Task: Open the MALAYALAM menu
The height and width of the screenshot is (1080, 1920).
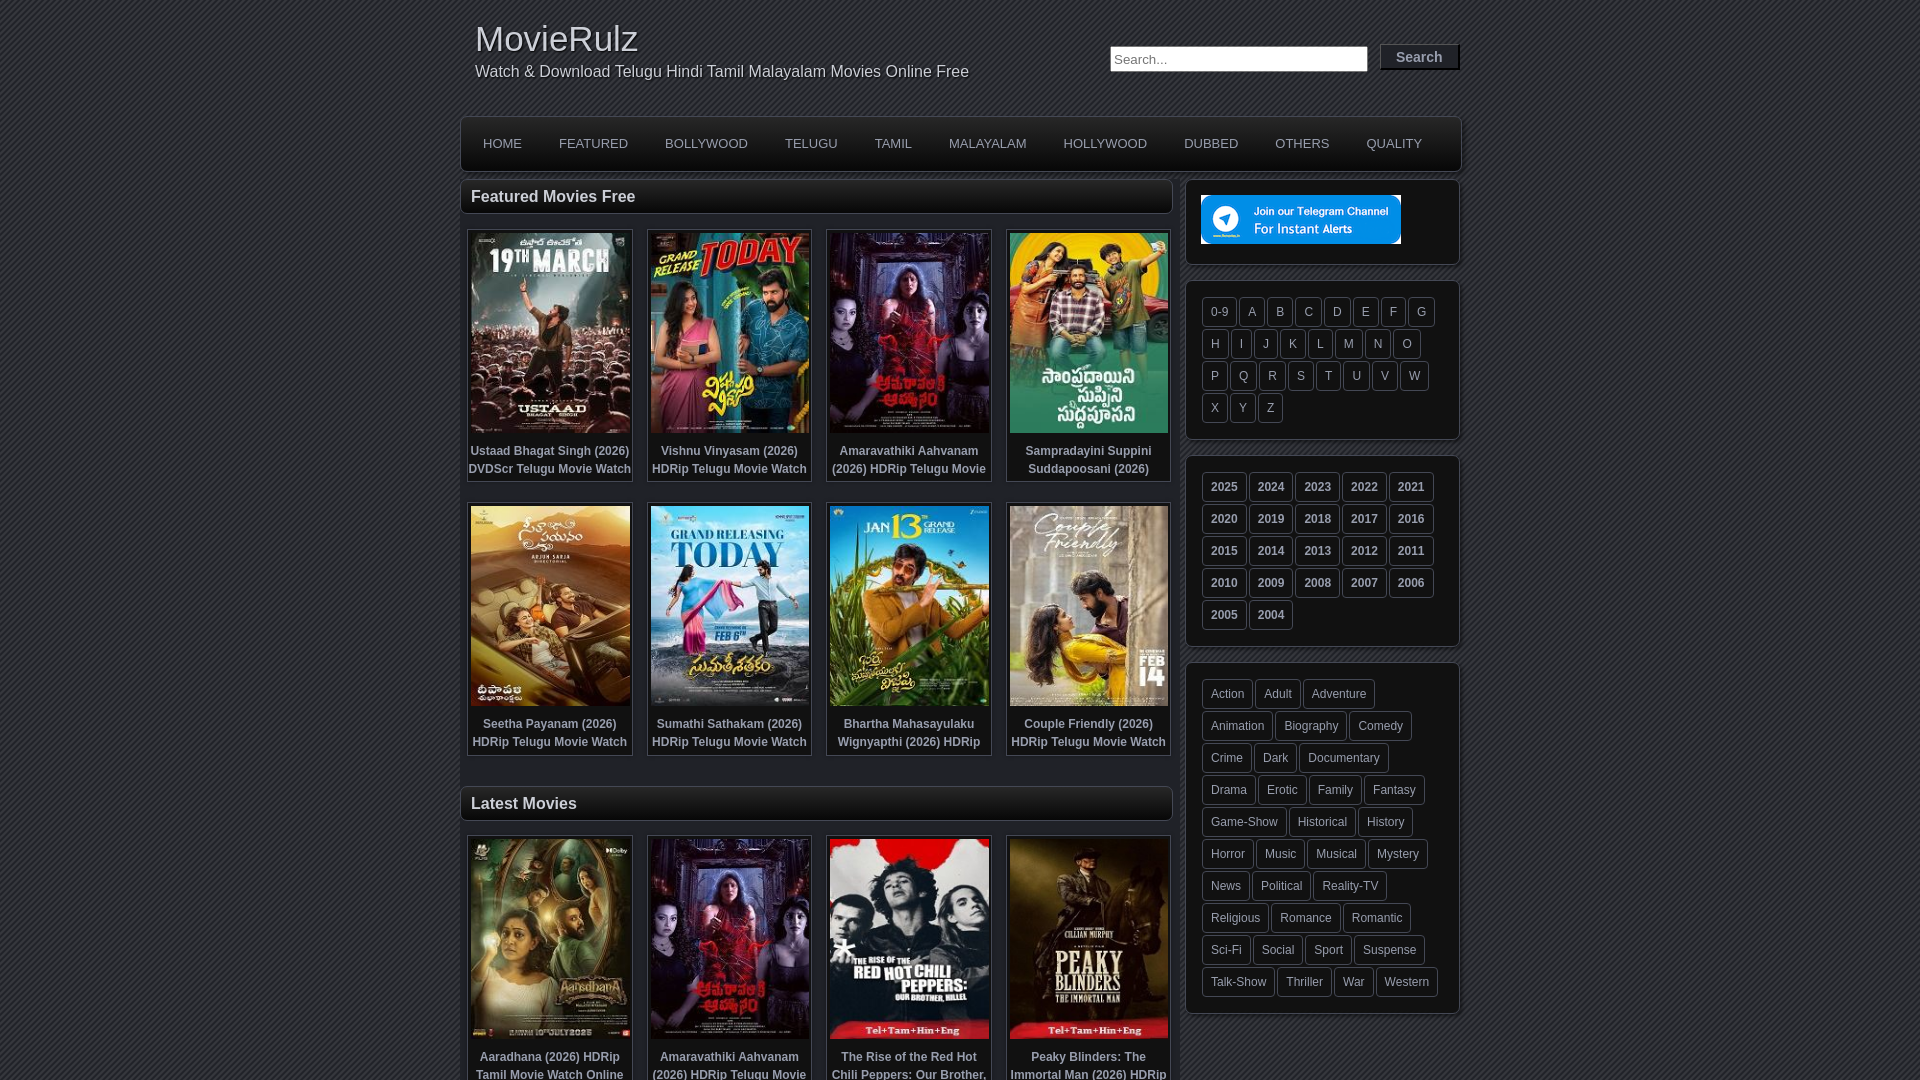Action: pyautogui.click(x=987, y=144)
